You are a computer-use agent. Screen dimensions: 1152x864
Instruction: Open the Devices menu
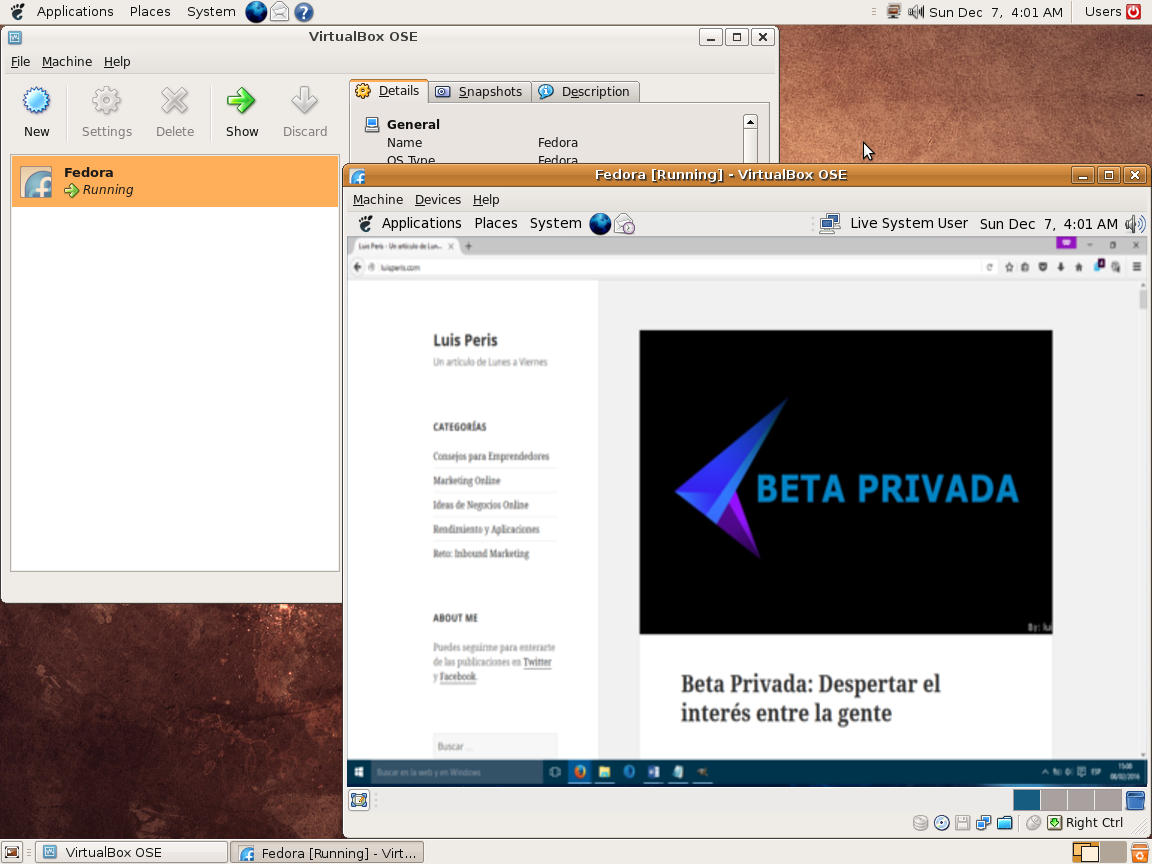pos(438,200)
